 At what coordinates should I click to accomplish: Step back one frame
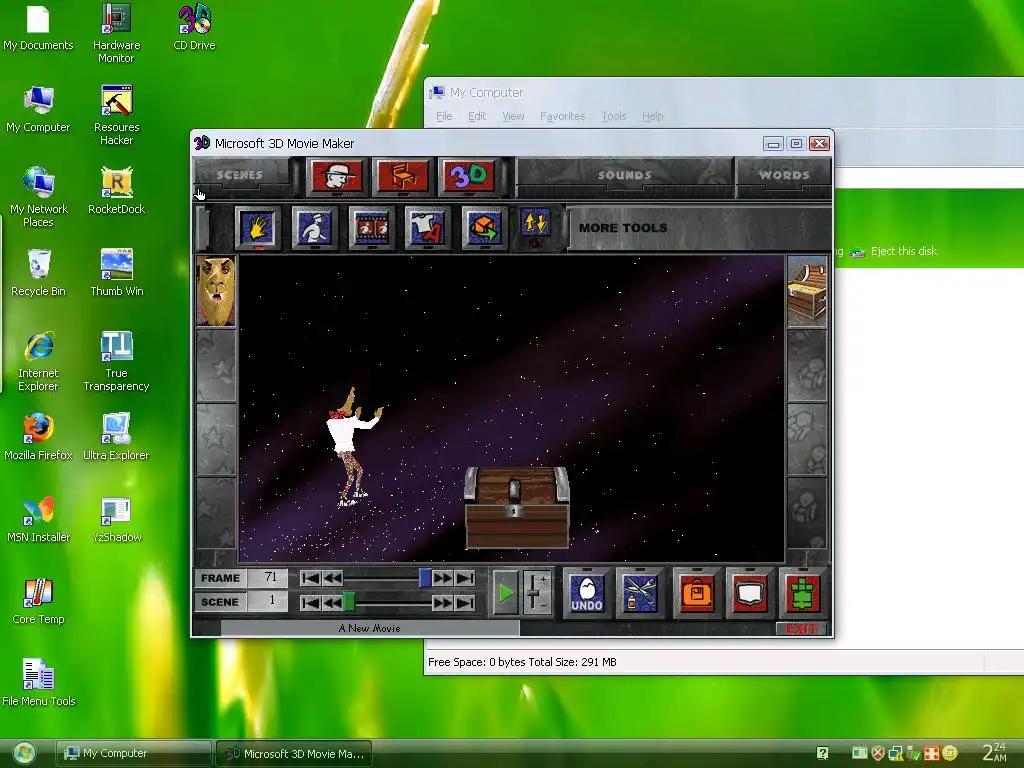tap(333, 578)
